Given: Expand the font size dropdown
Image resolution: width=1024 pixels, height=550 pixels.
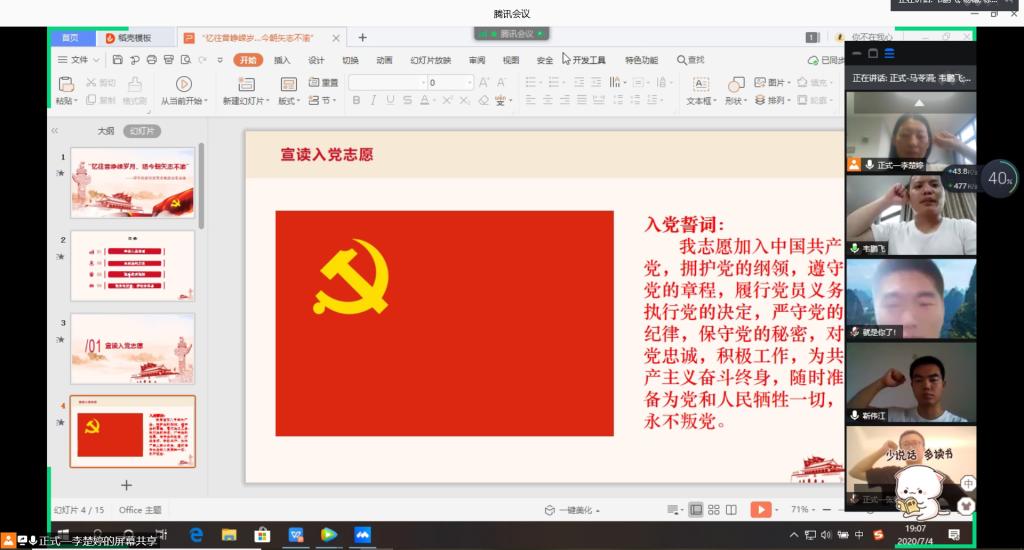Looking at the screenshot, I should point(470,83).
